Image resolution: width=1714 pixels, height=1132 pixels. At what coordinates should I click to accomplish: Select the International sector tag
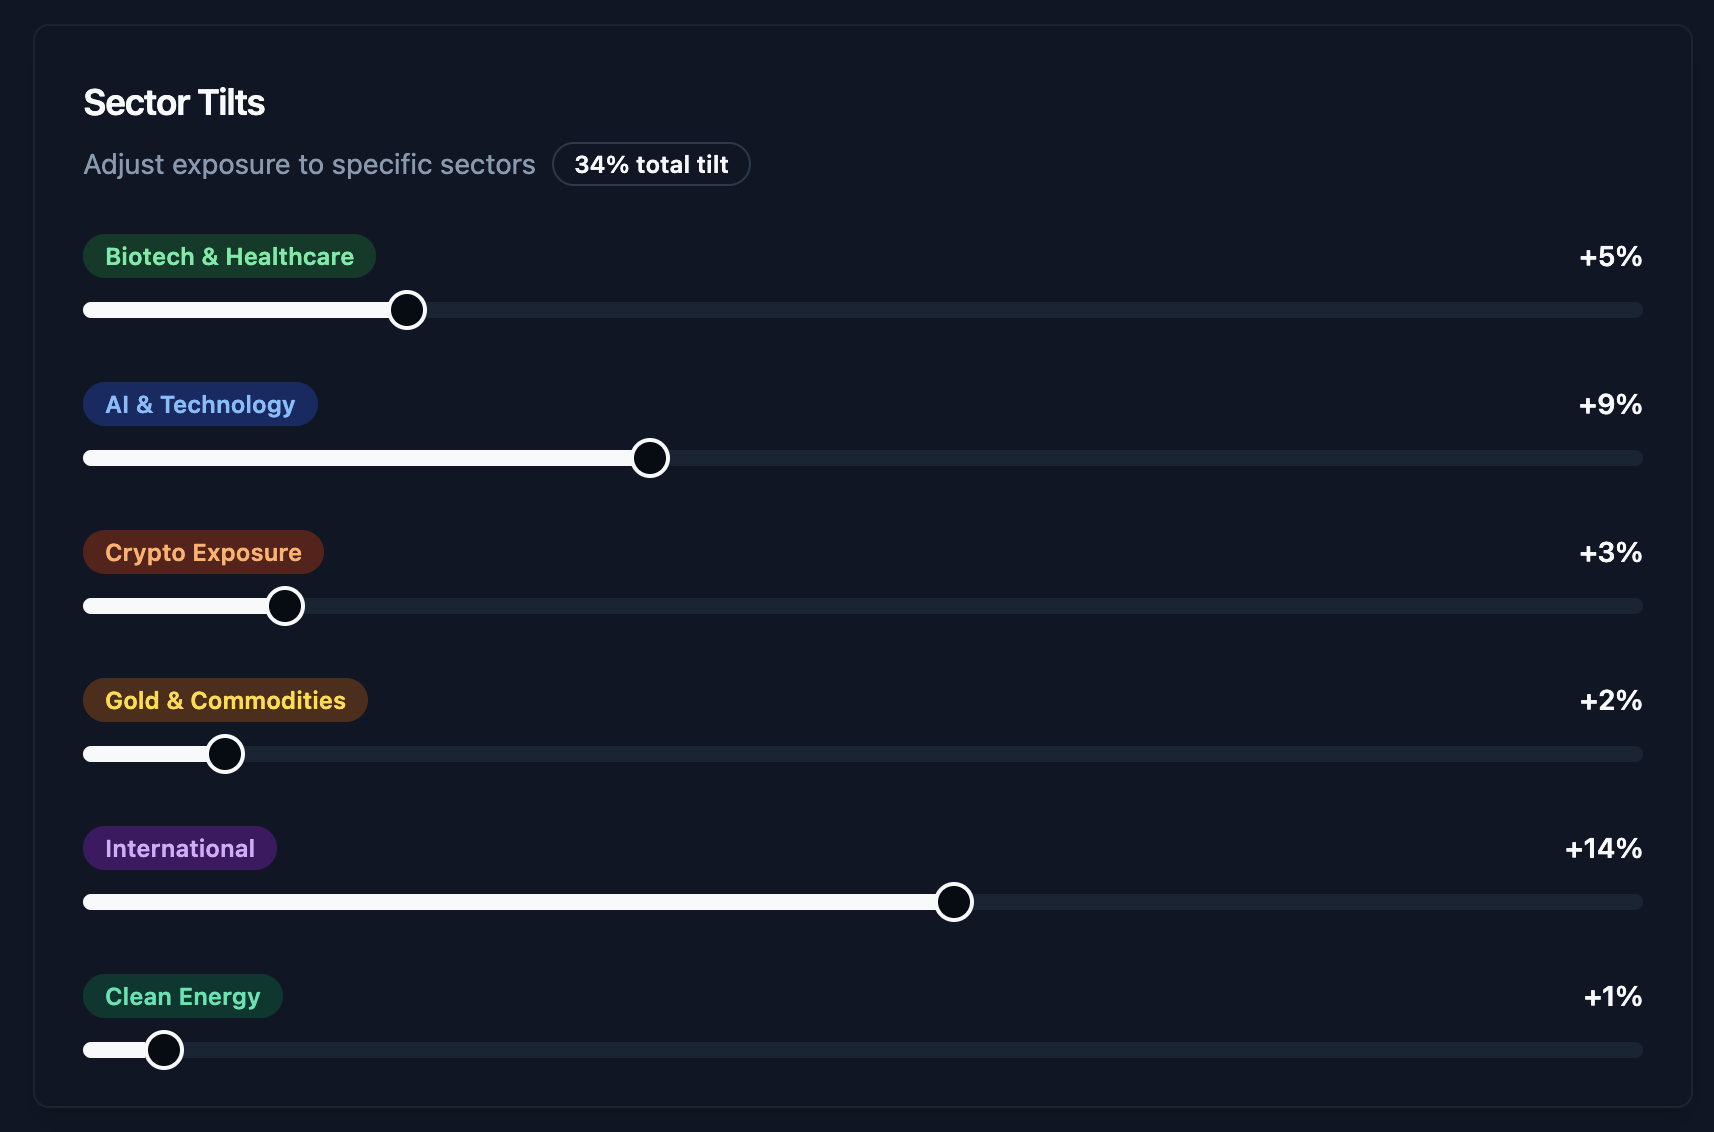[180, 849]
